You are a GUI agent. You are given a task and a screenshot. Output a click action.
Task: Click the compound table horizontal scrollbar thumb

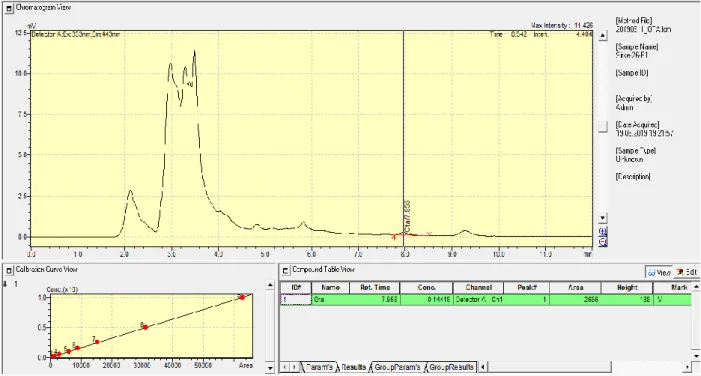tap(549, 367)
